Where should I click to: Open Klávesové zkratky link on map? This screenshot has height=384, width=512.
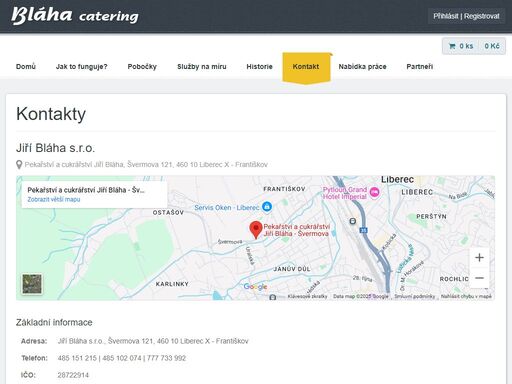tap(307, 296)
